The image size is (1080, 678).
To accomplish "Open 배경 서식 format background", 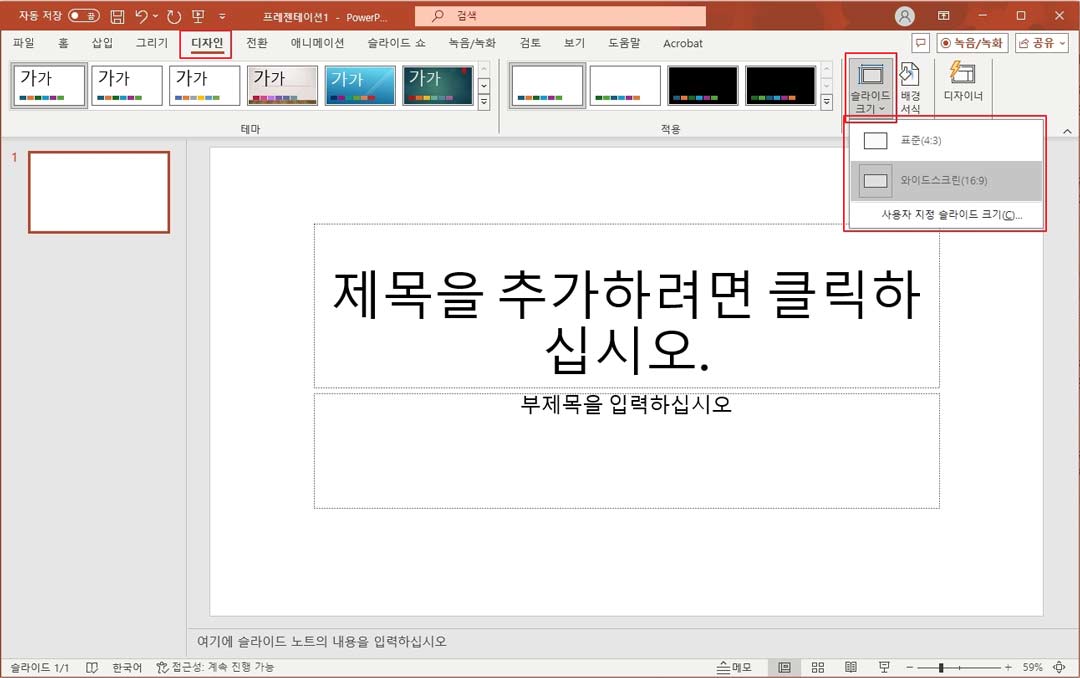I will (x=911, y=88).
